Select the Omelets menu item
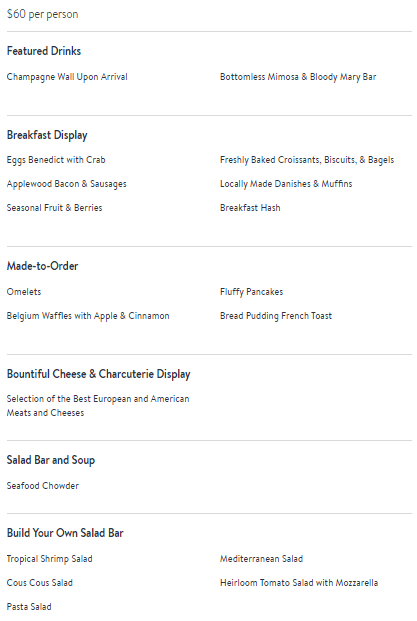 24,292
